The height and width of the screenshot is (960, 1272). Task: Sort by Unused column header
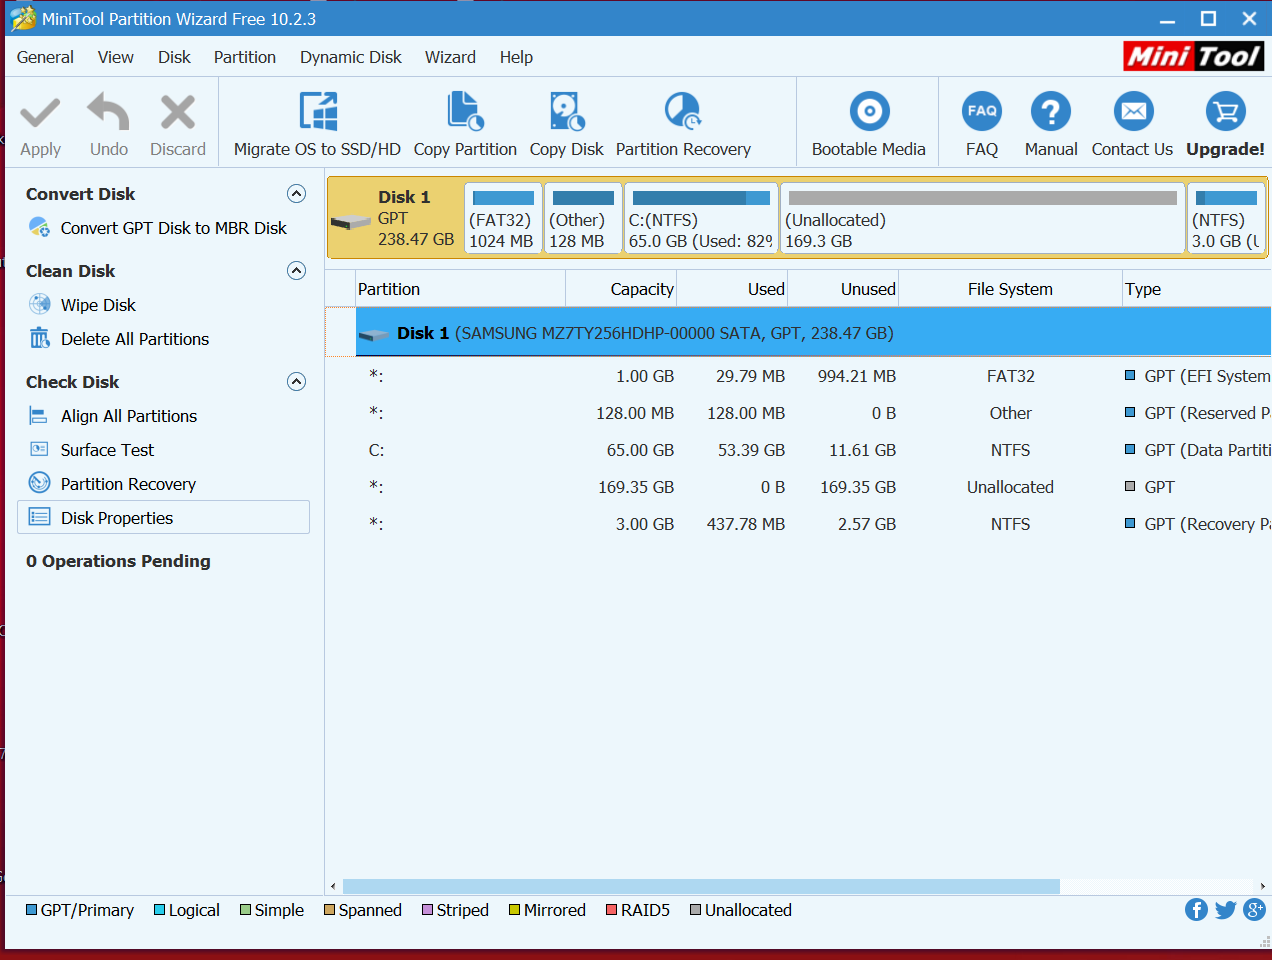point(843,289)
